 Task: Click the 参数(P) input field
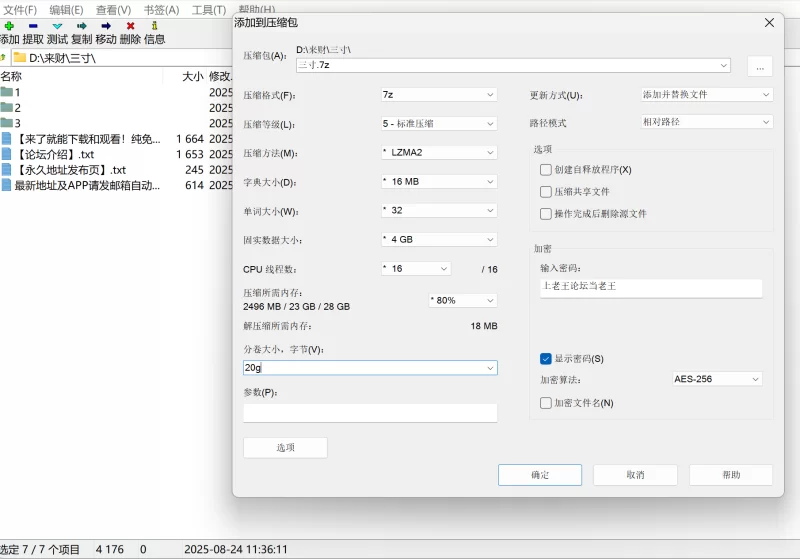pos(370,413)
